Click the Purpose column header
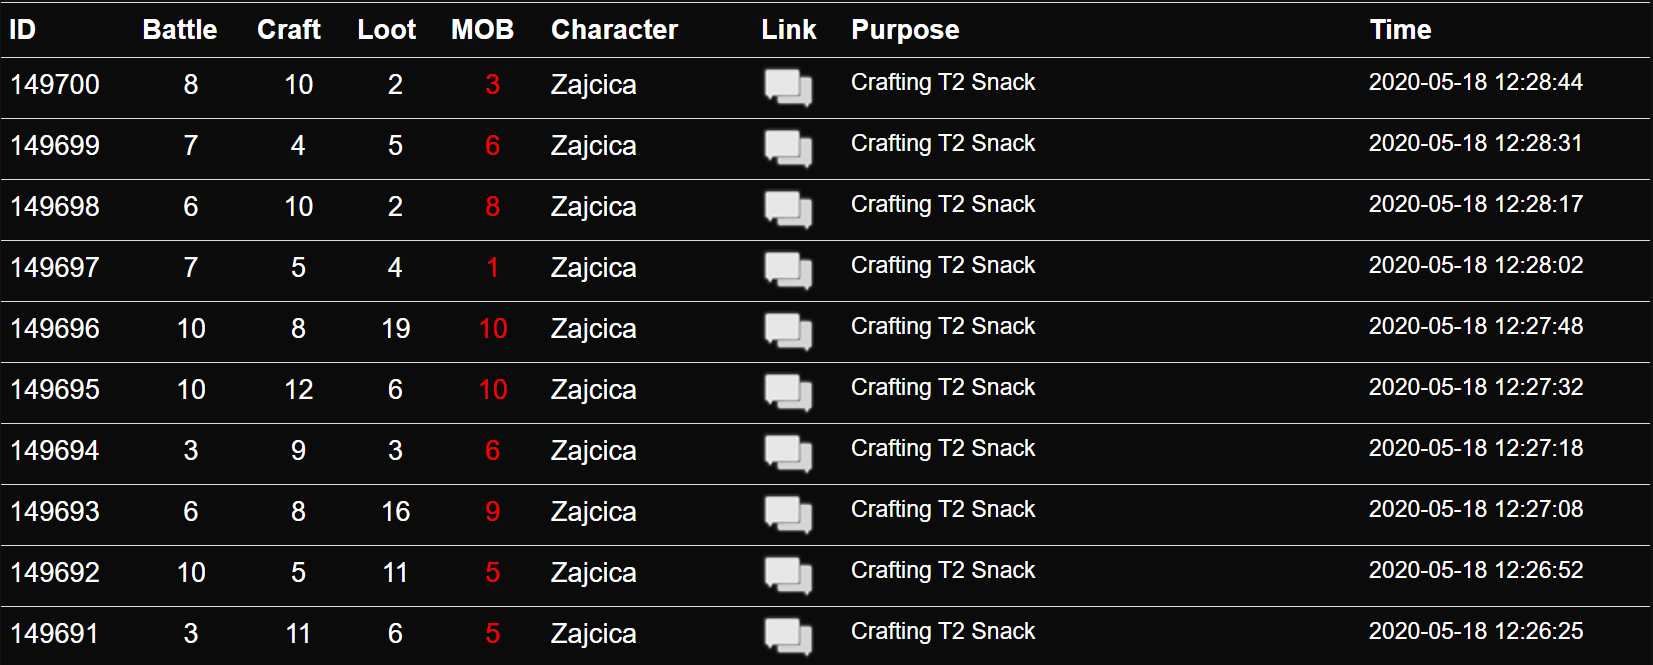This screenshot has width=1653, height=665. point(905,30)
